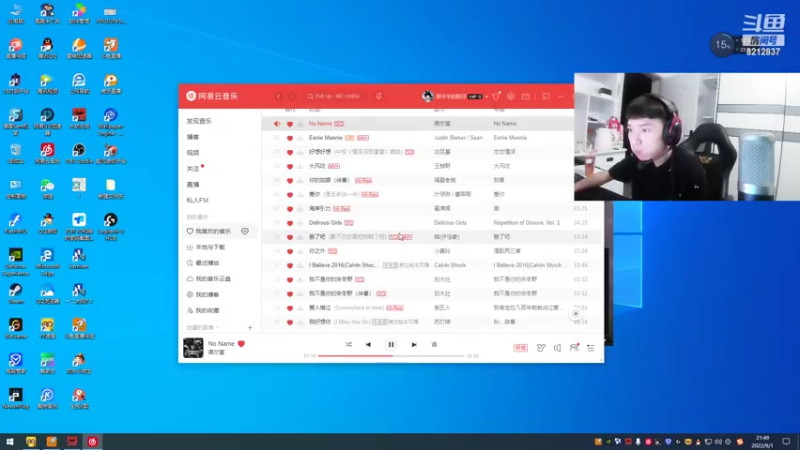Image resolution: width=800 pixels, height=450 pixels.
Task: Click the user avatar in NetEase header
Action: click(428, 96)
